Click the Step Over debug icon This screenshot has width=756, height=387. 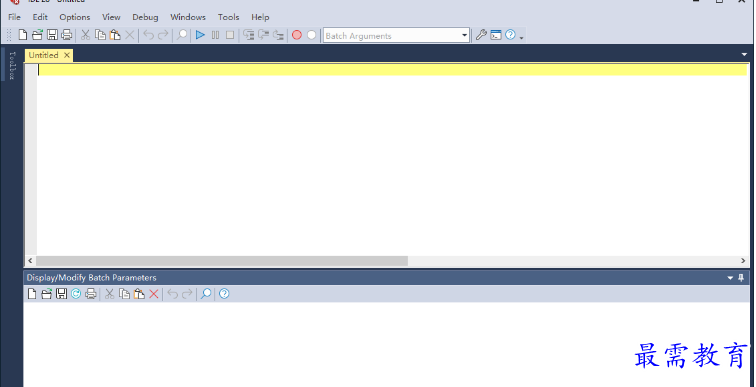pyautogui.click(x=264, y=35)
